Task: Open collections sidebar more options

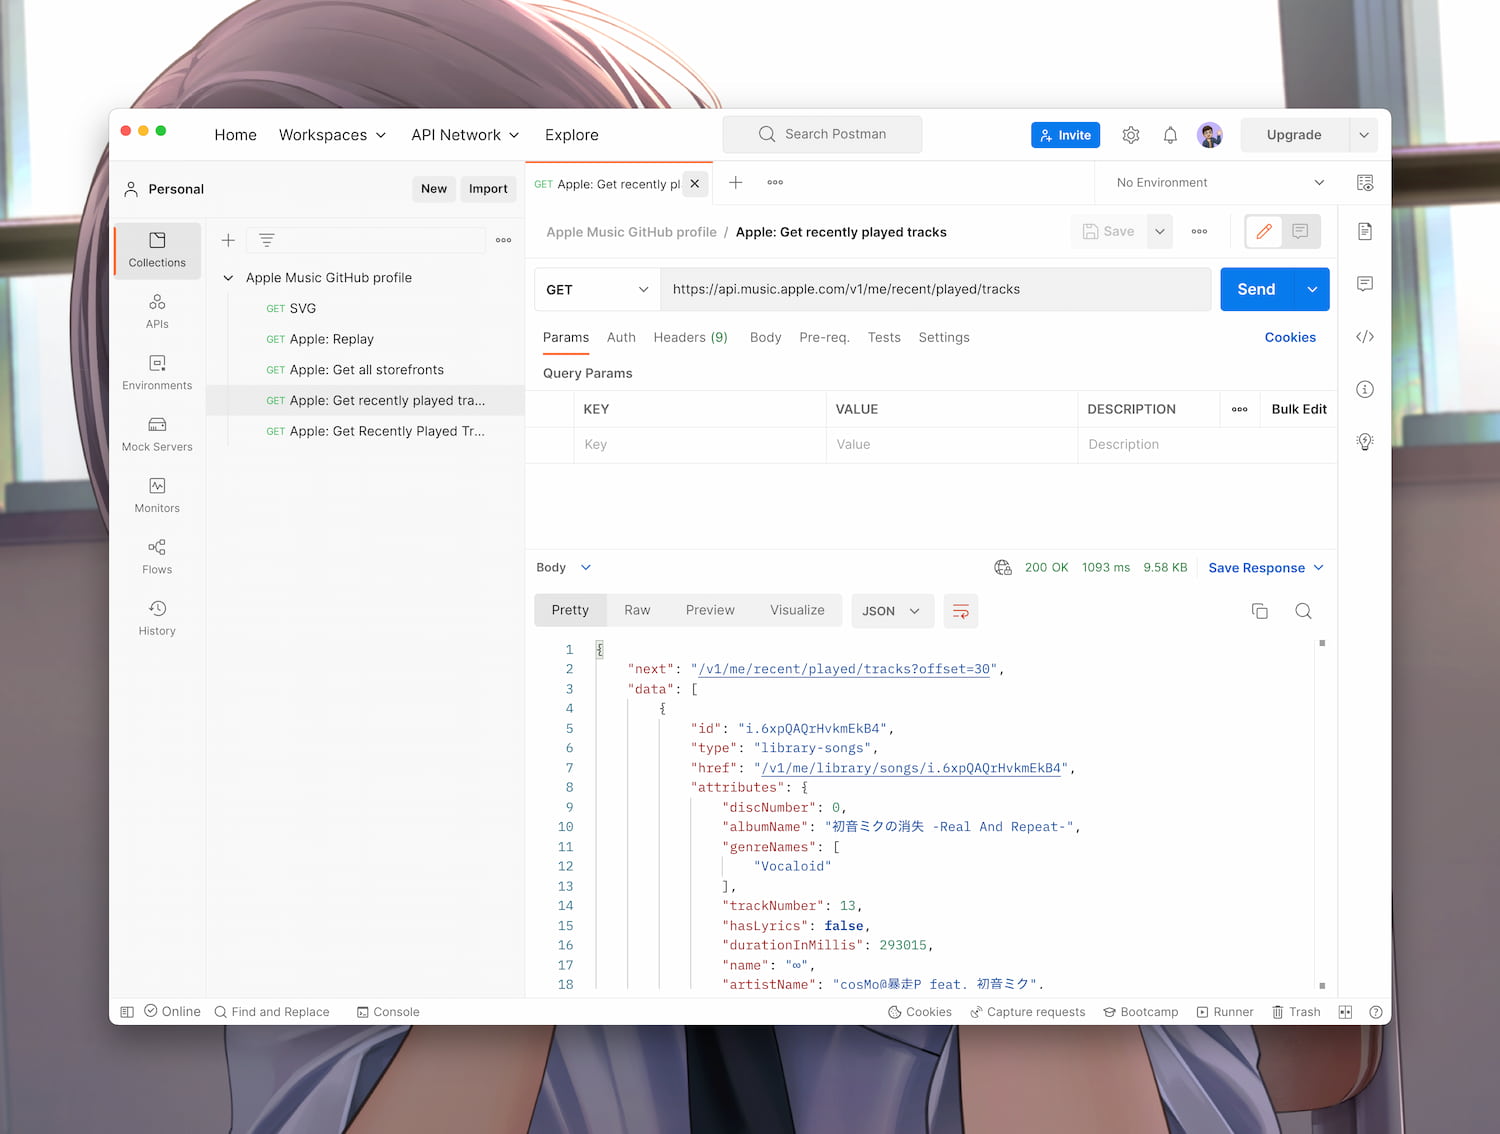Action: point(504,240)
